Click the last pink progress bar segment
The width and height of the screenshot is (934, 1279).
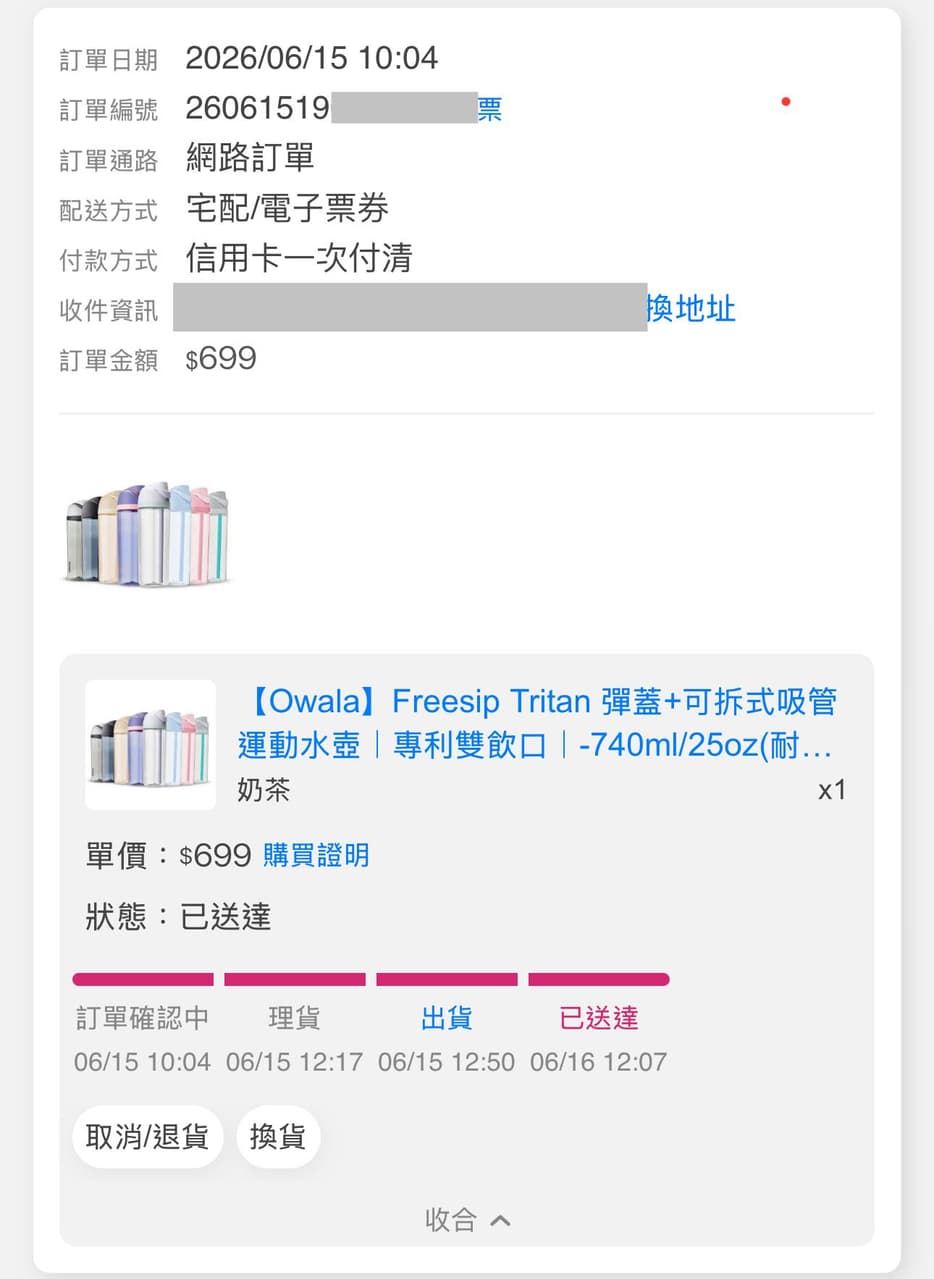coord(599,979)
